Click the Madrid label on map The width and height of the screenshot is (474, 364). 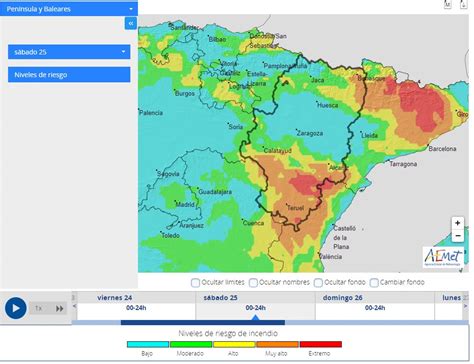[x=185, y=204]
